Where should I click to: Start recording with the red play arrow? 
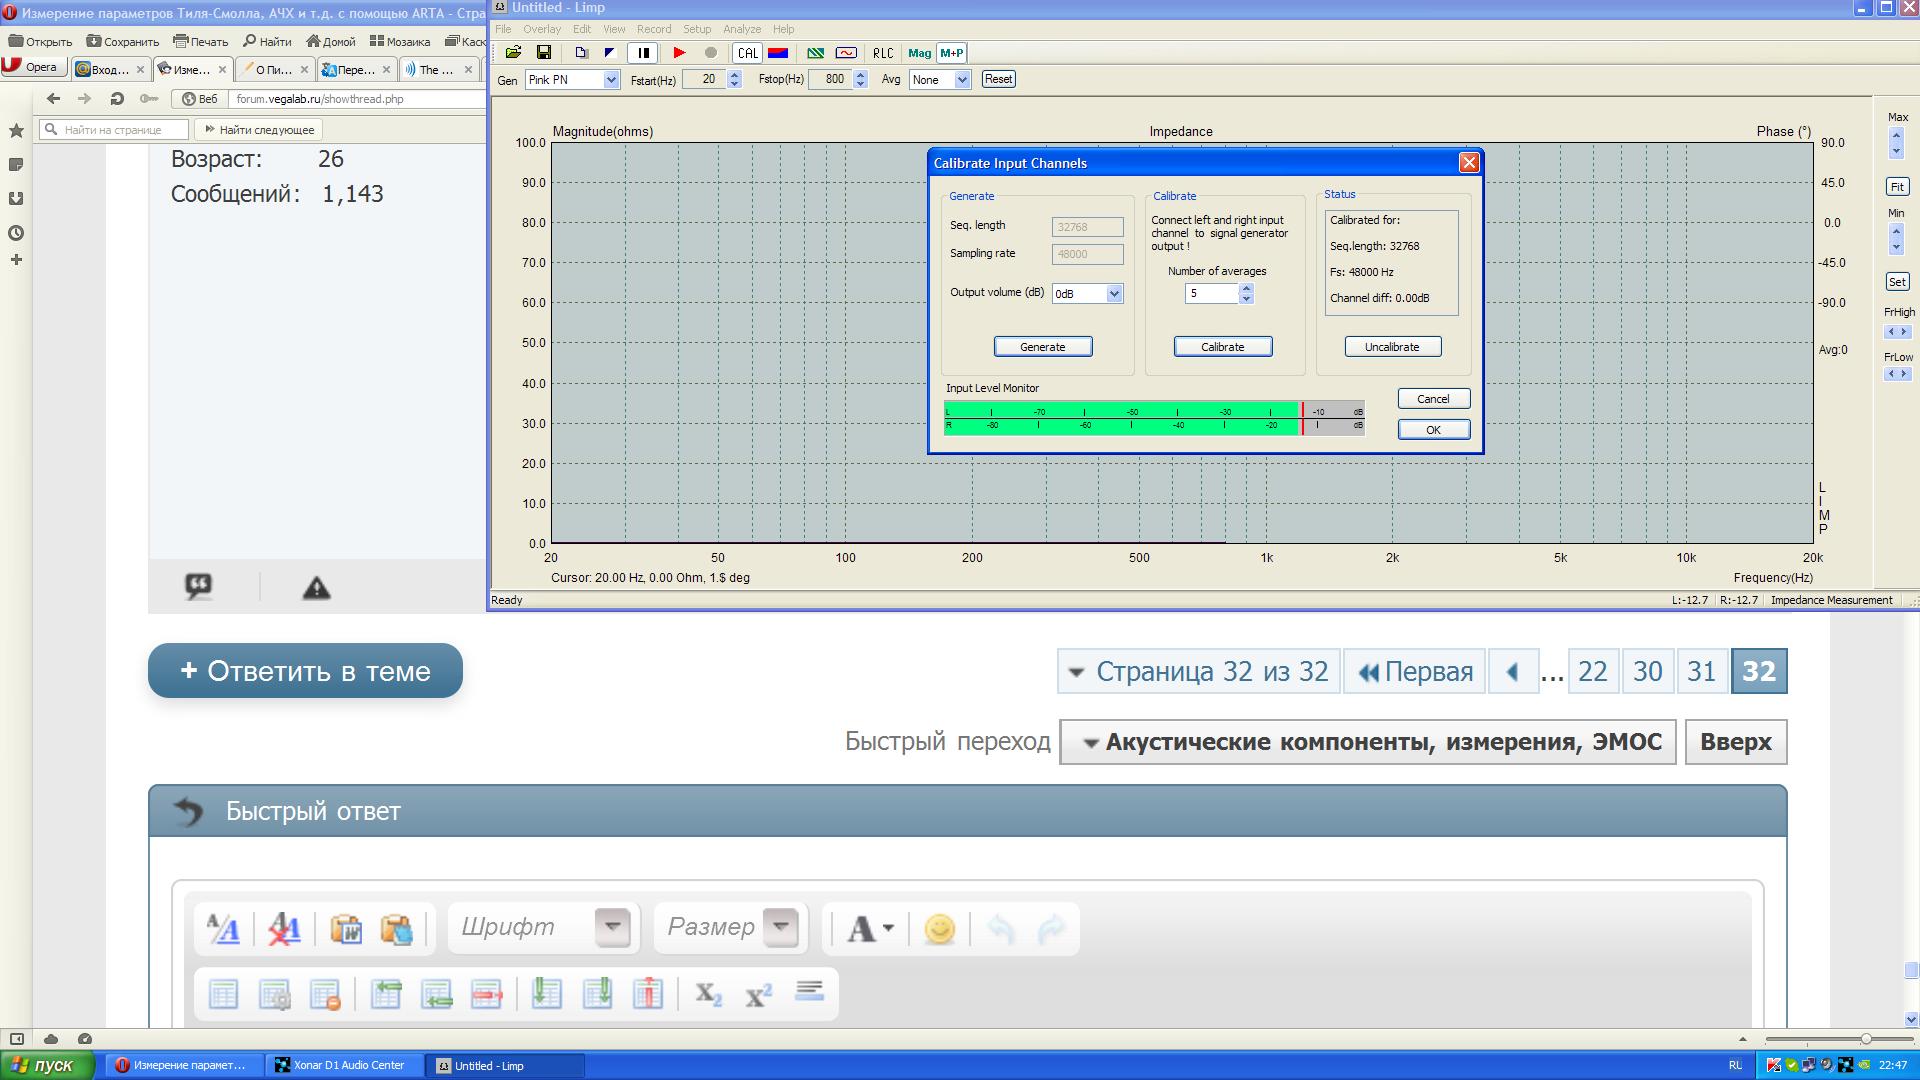tap(679, 53)
